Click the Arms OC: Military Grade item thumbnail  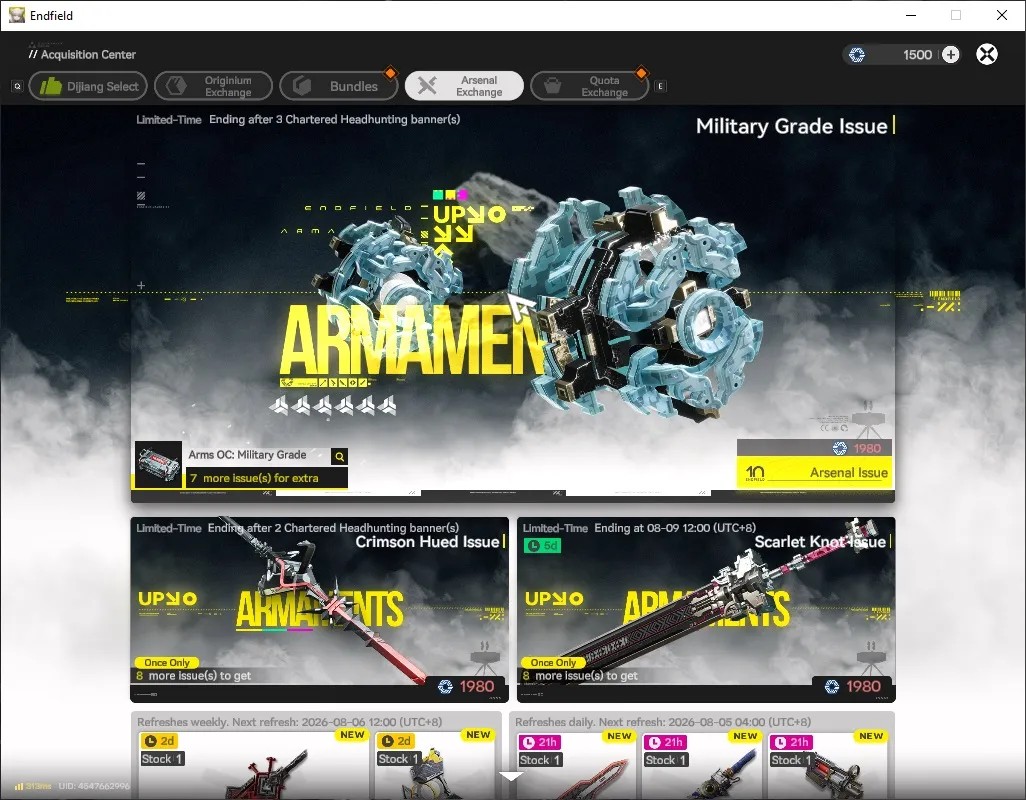tap(158, 464)
